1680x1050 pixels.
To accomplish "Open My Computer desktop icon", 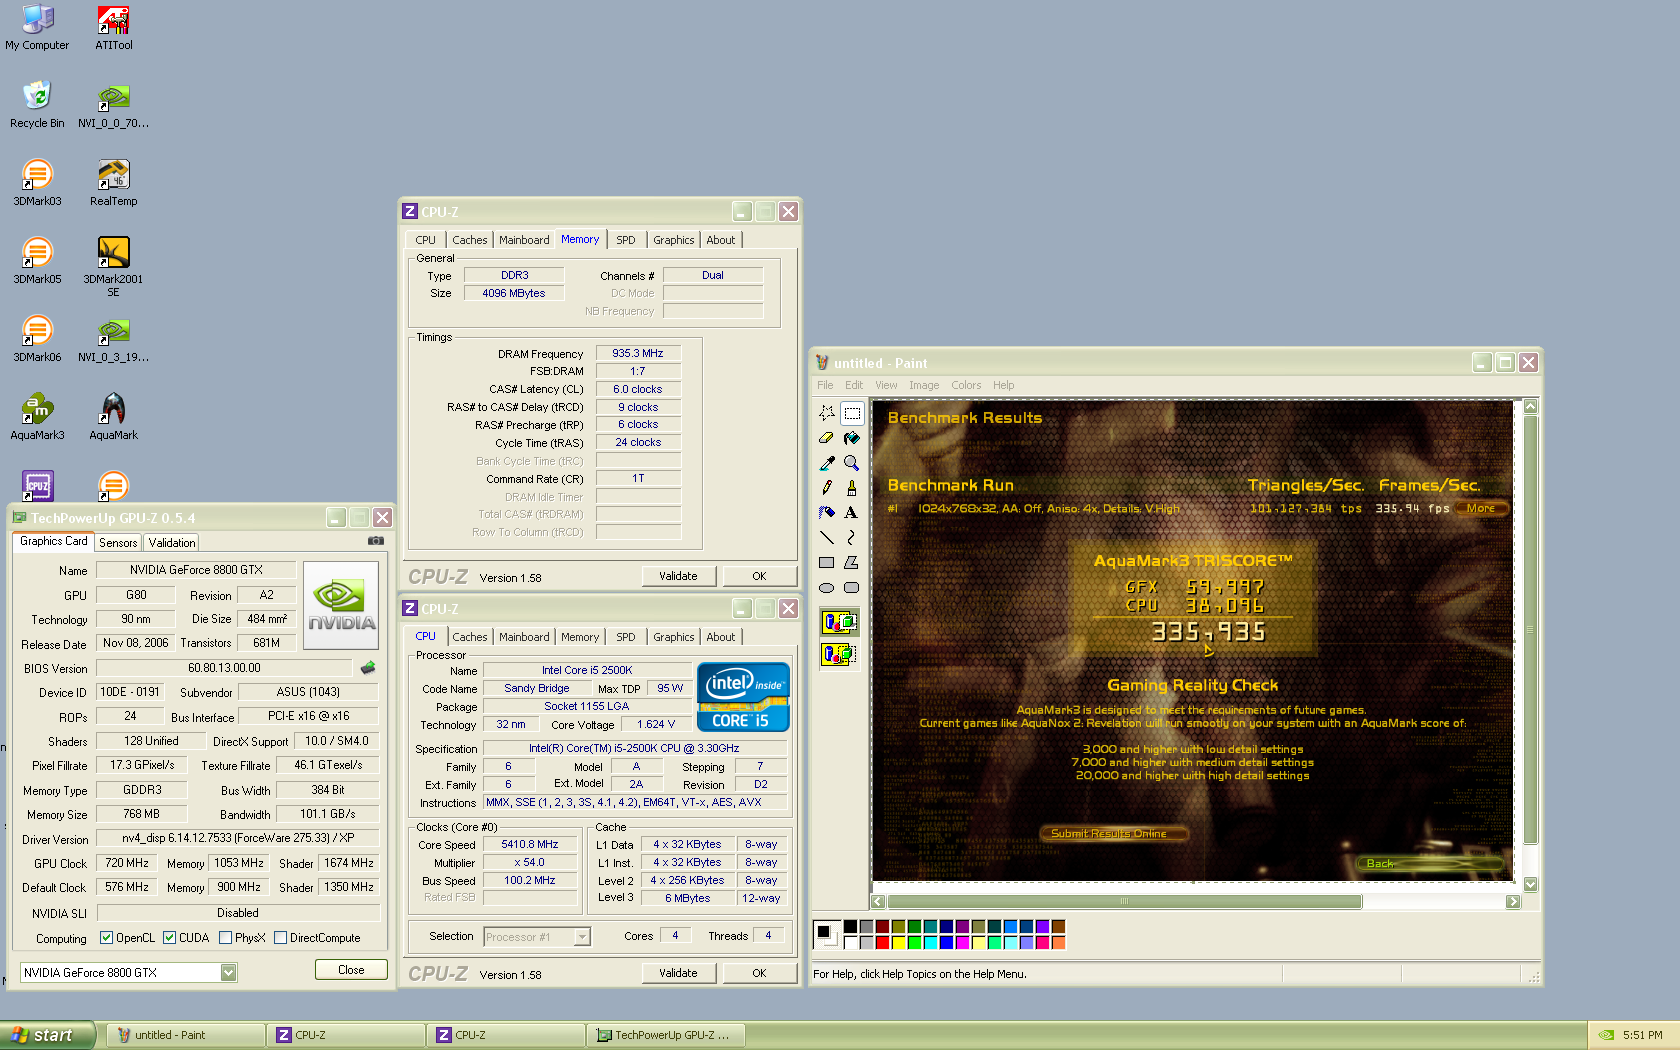I will pyautogui.click(x=37, y=28).
